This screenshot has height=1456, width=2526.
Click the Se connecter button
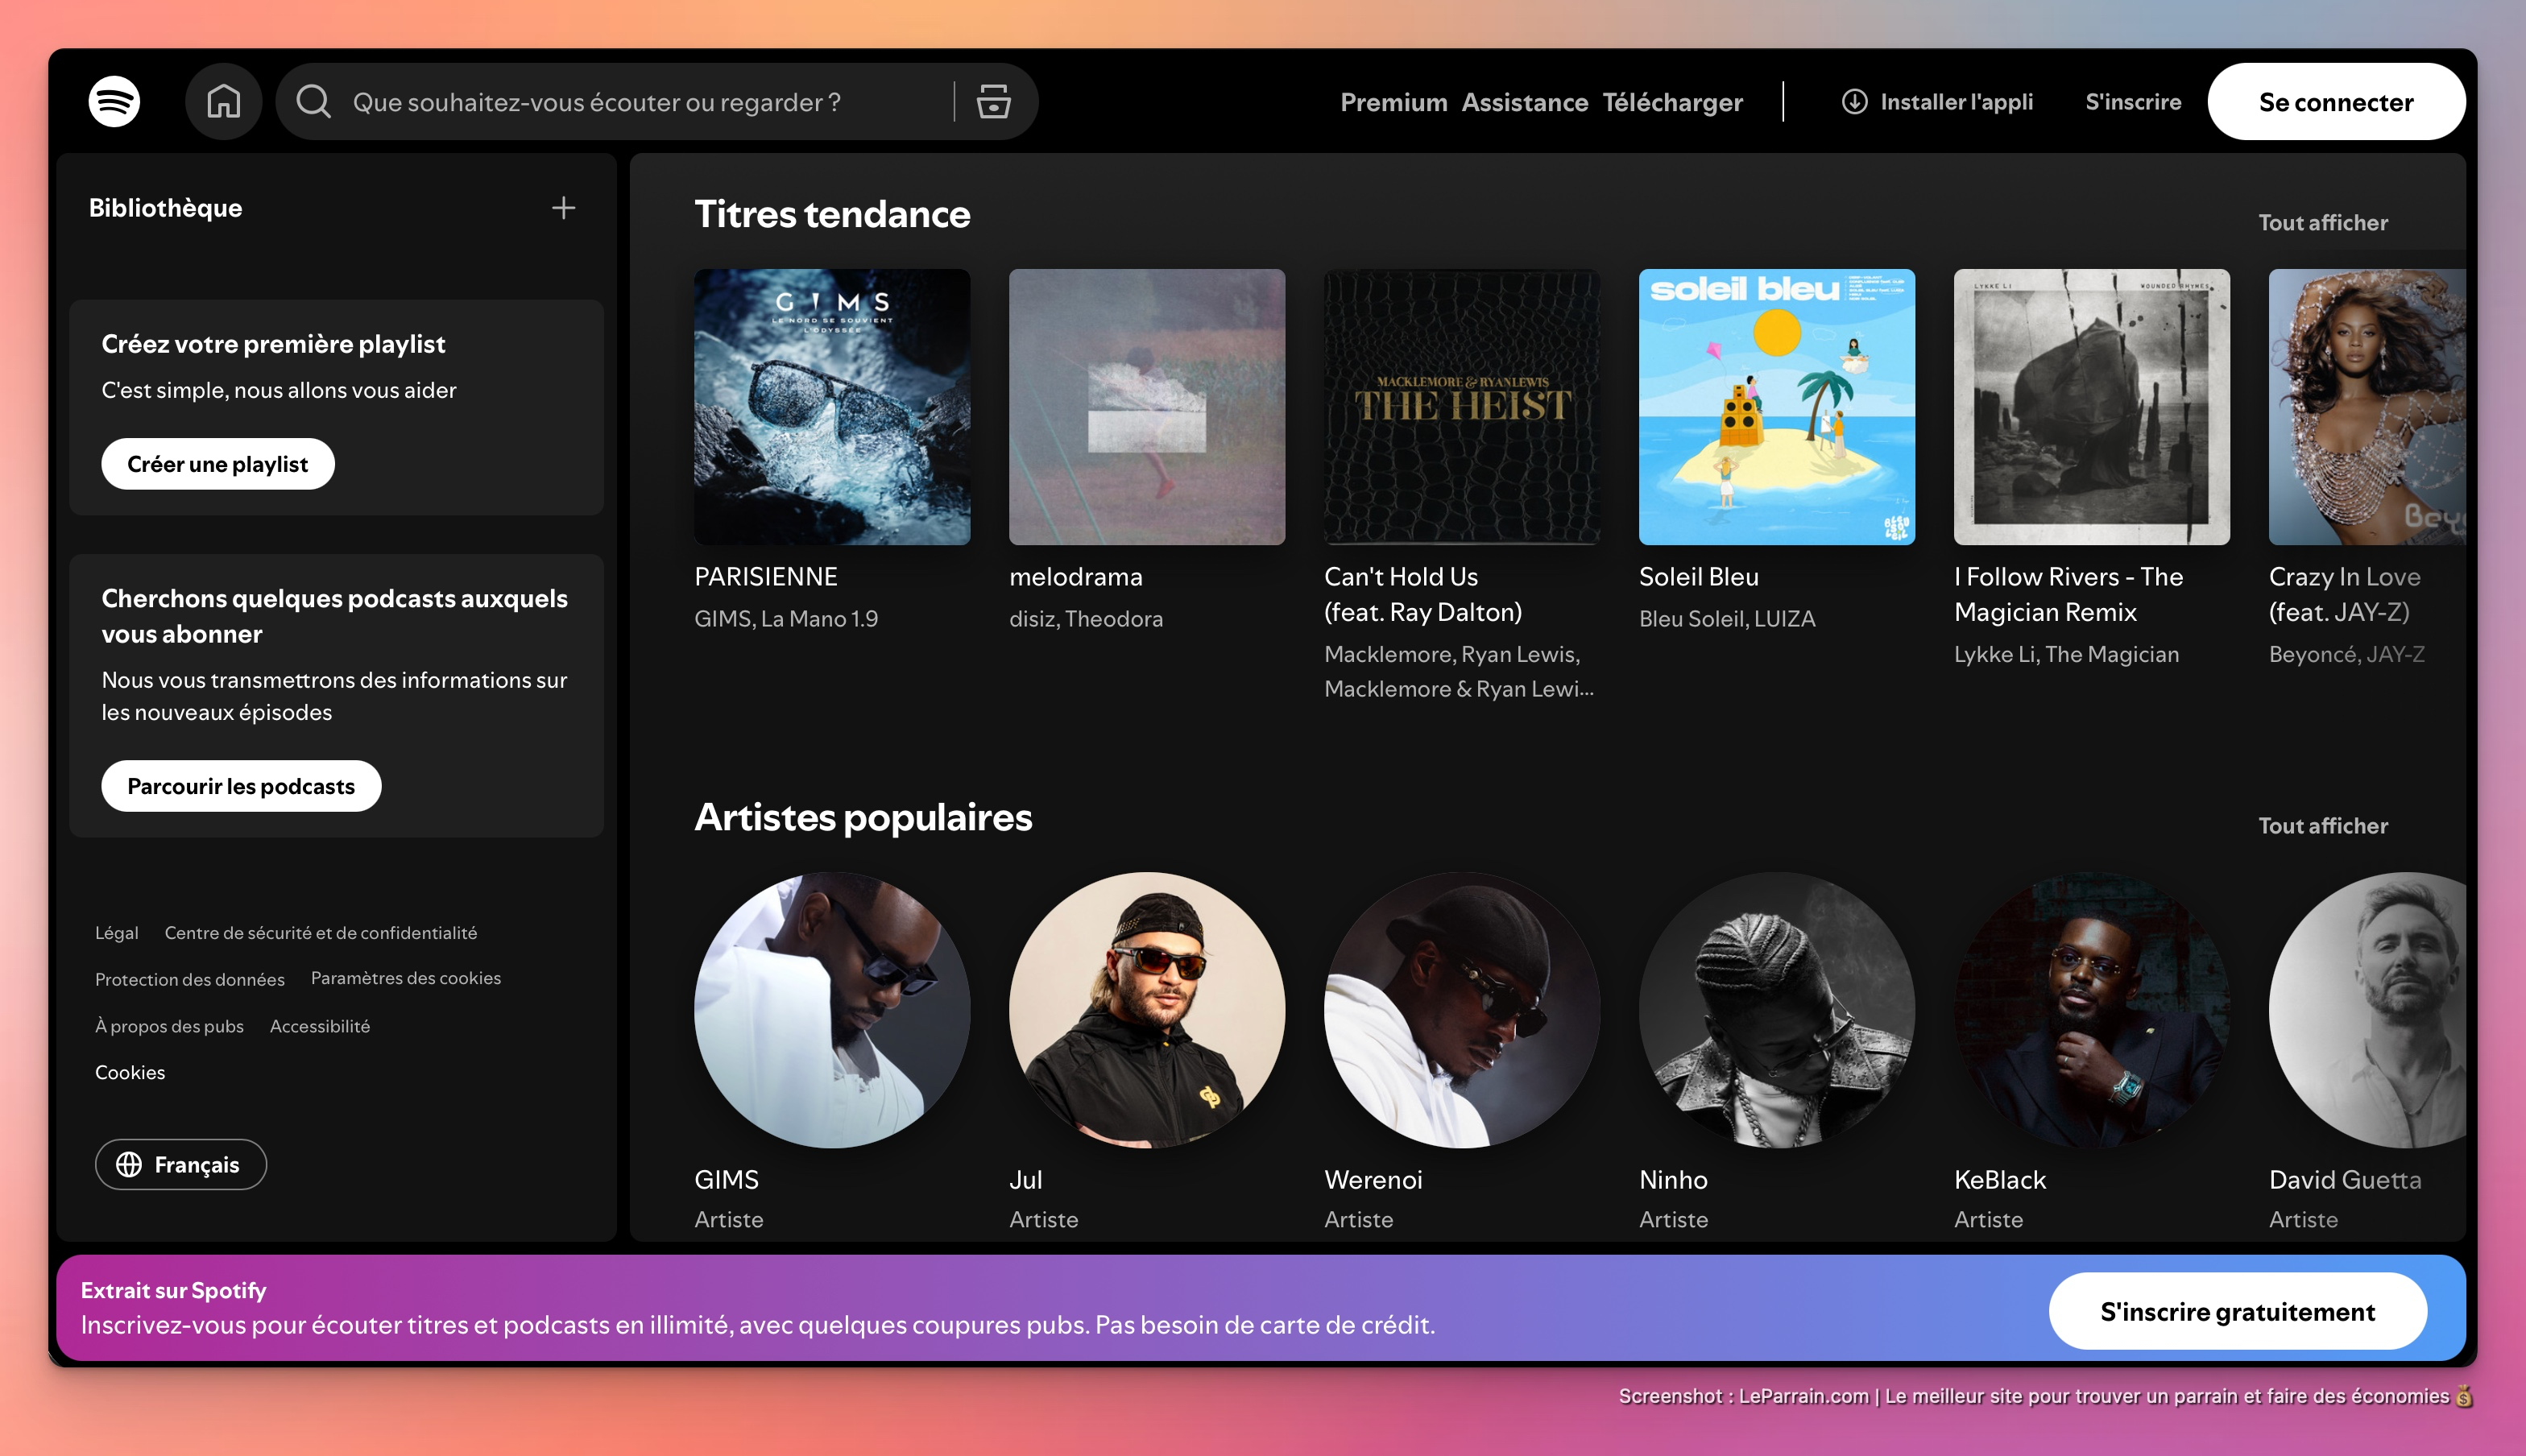click(x=2337, y=101)
